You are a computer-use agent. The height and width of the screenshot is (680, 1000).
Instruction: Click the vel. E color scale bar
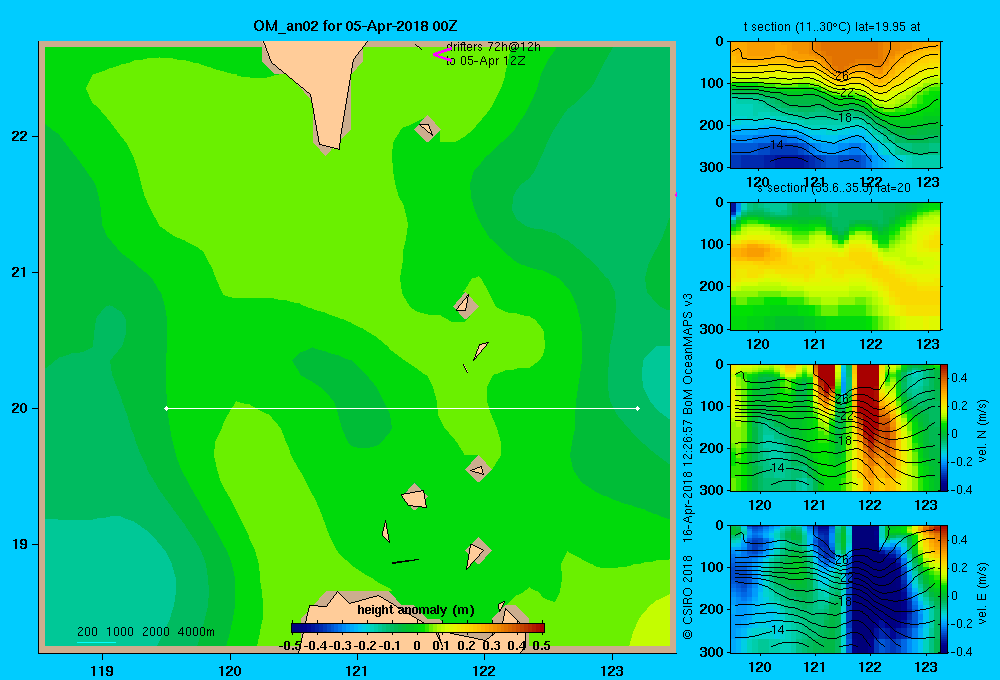pos(944,589)
